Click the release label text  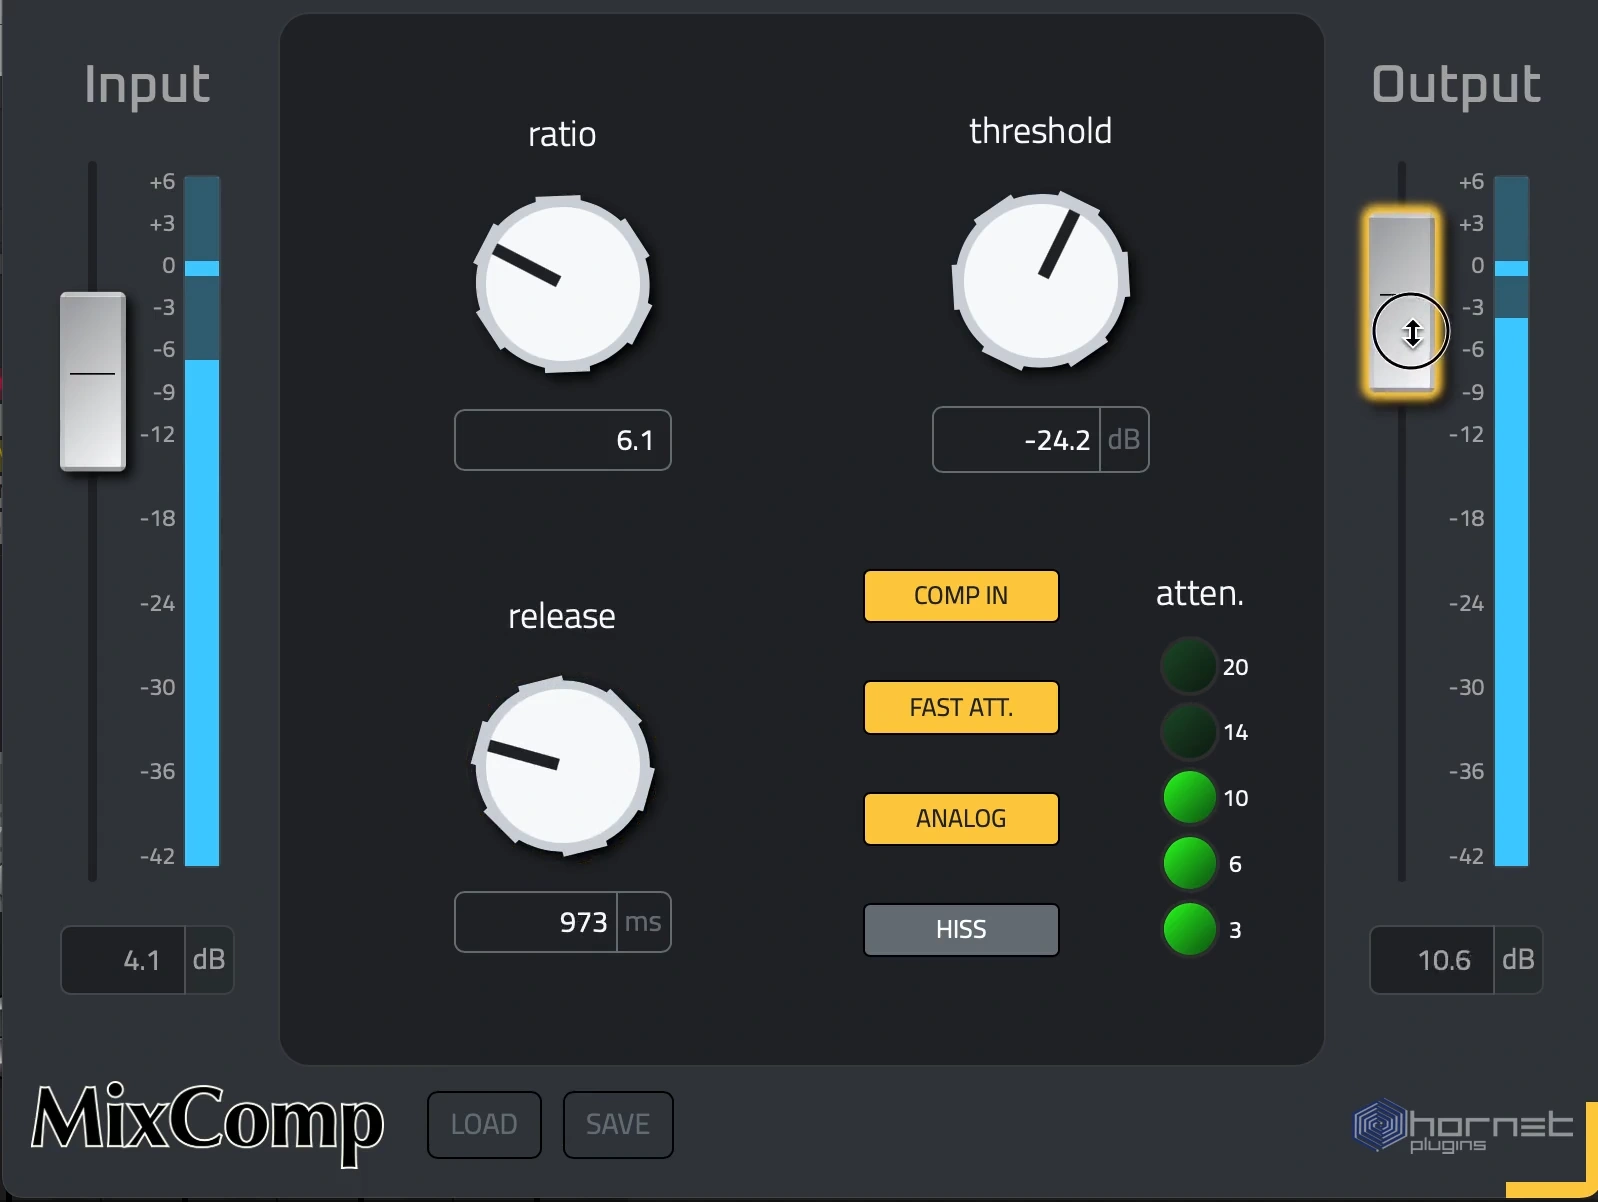tap(562, 617)
